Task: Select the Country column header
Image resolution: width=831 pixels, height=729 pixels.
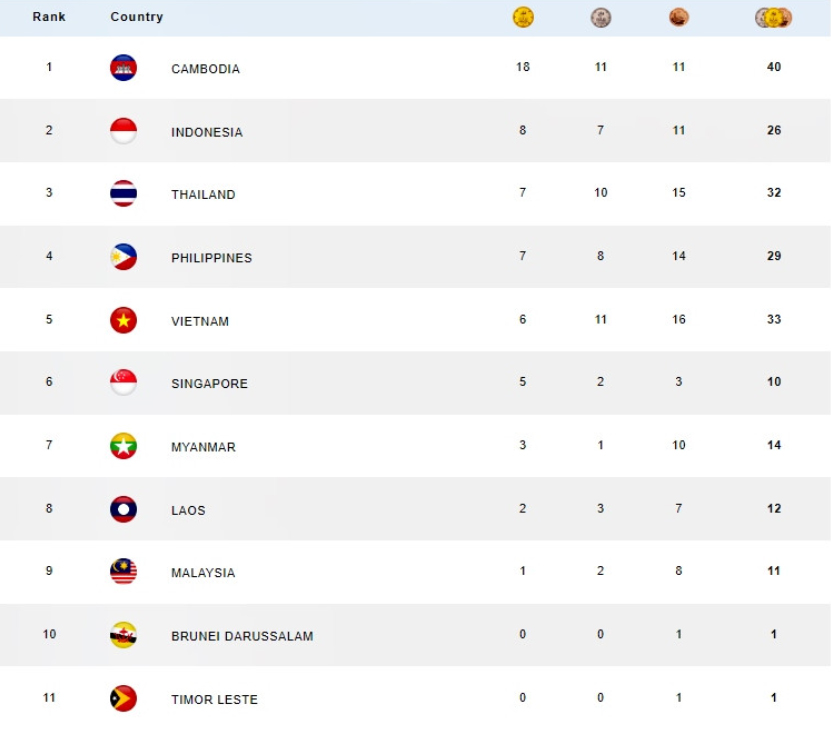Action: 137,17
